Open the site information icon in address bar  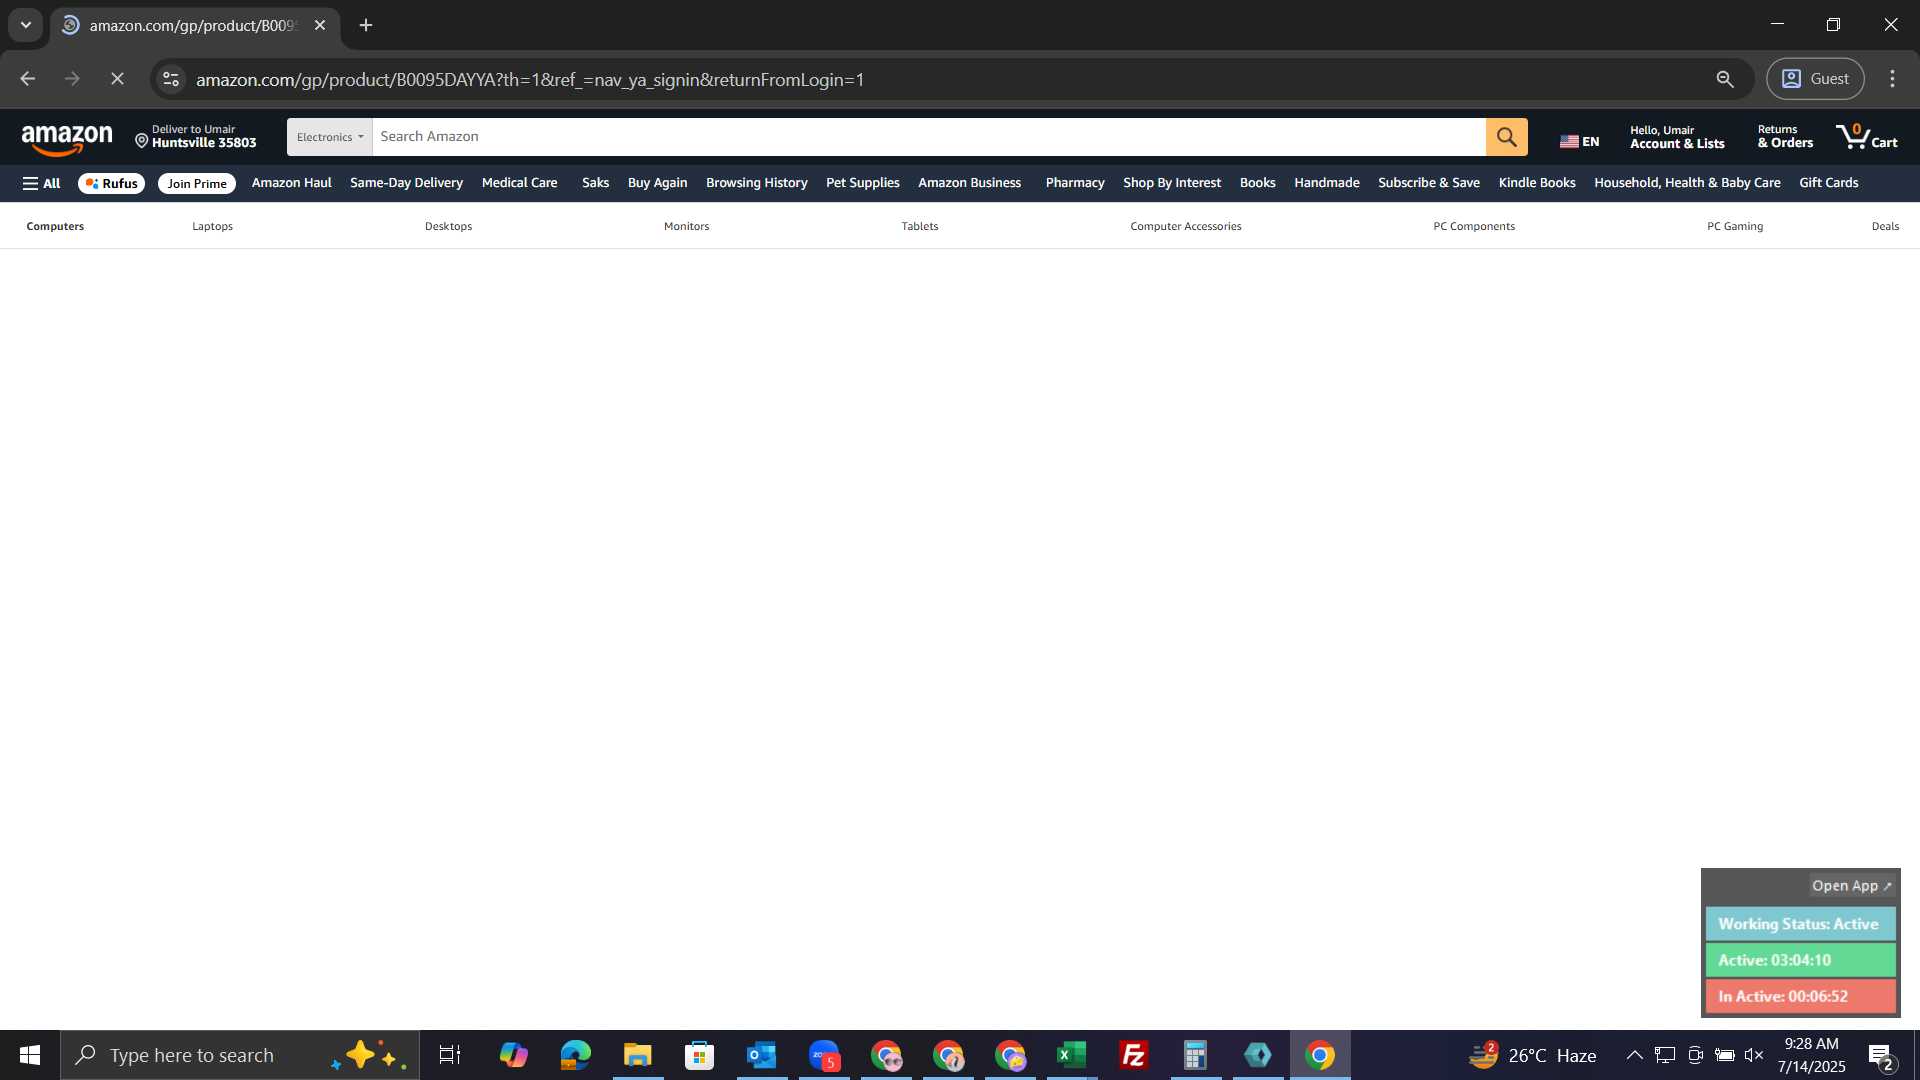(171, 79)
